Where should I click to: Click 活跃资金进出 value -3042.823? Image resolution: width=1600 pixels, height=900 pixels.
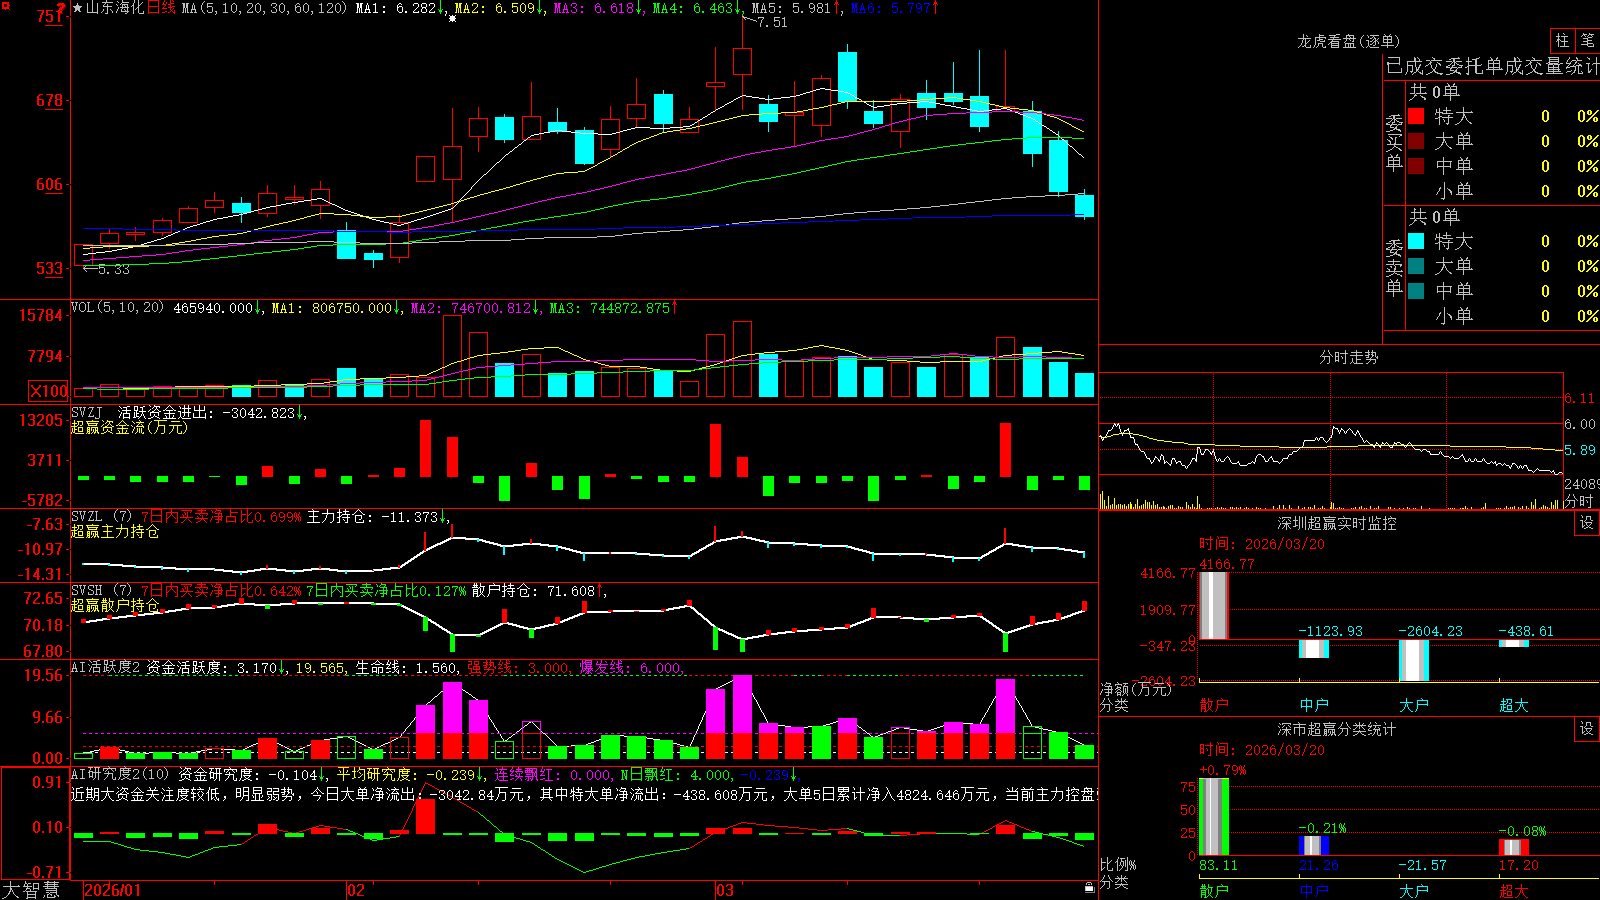tap(212, 412)
